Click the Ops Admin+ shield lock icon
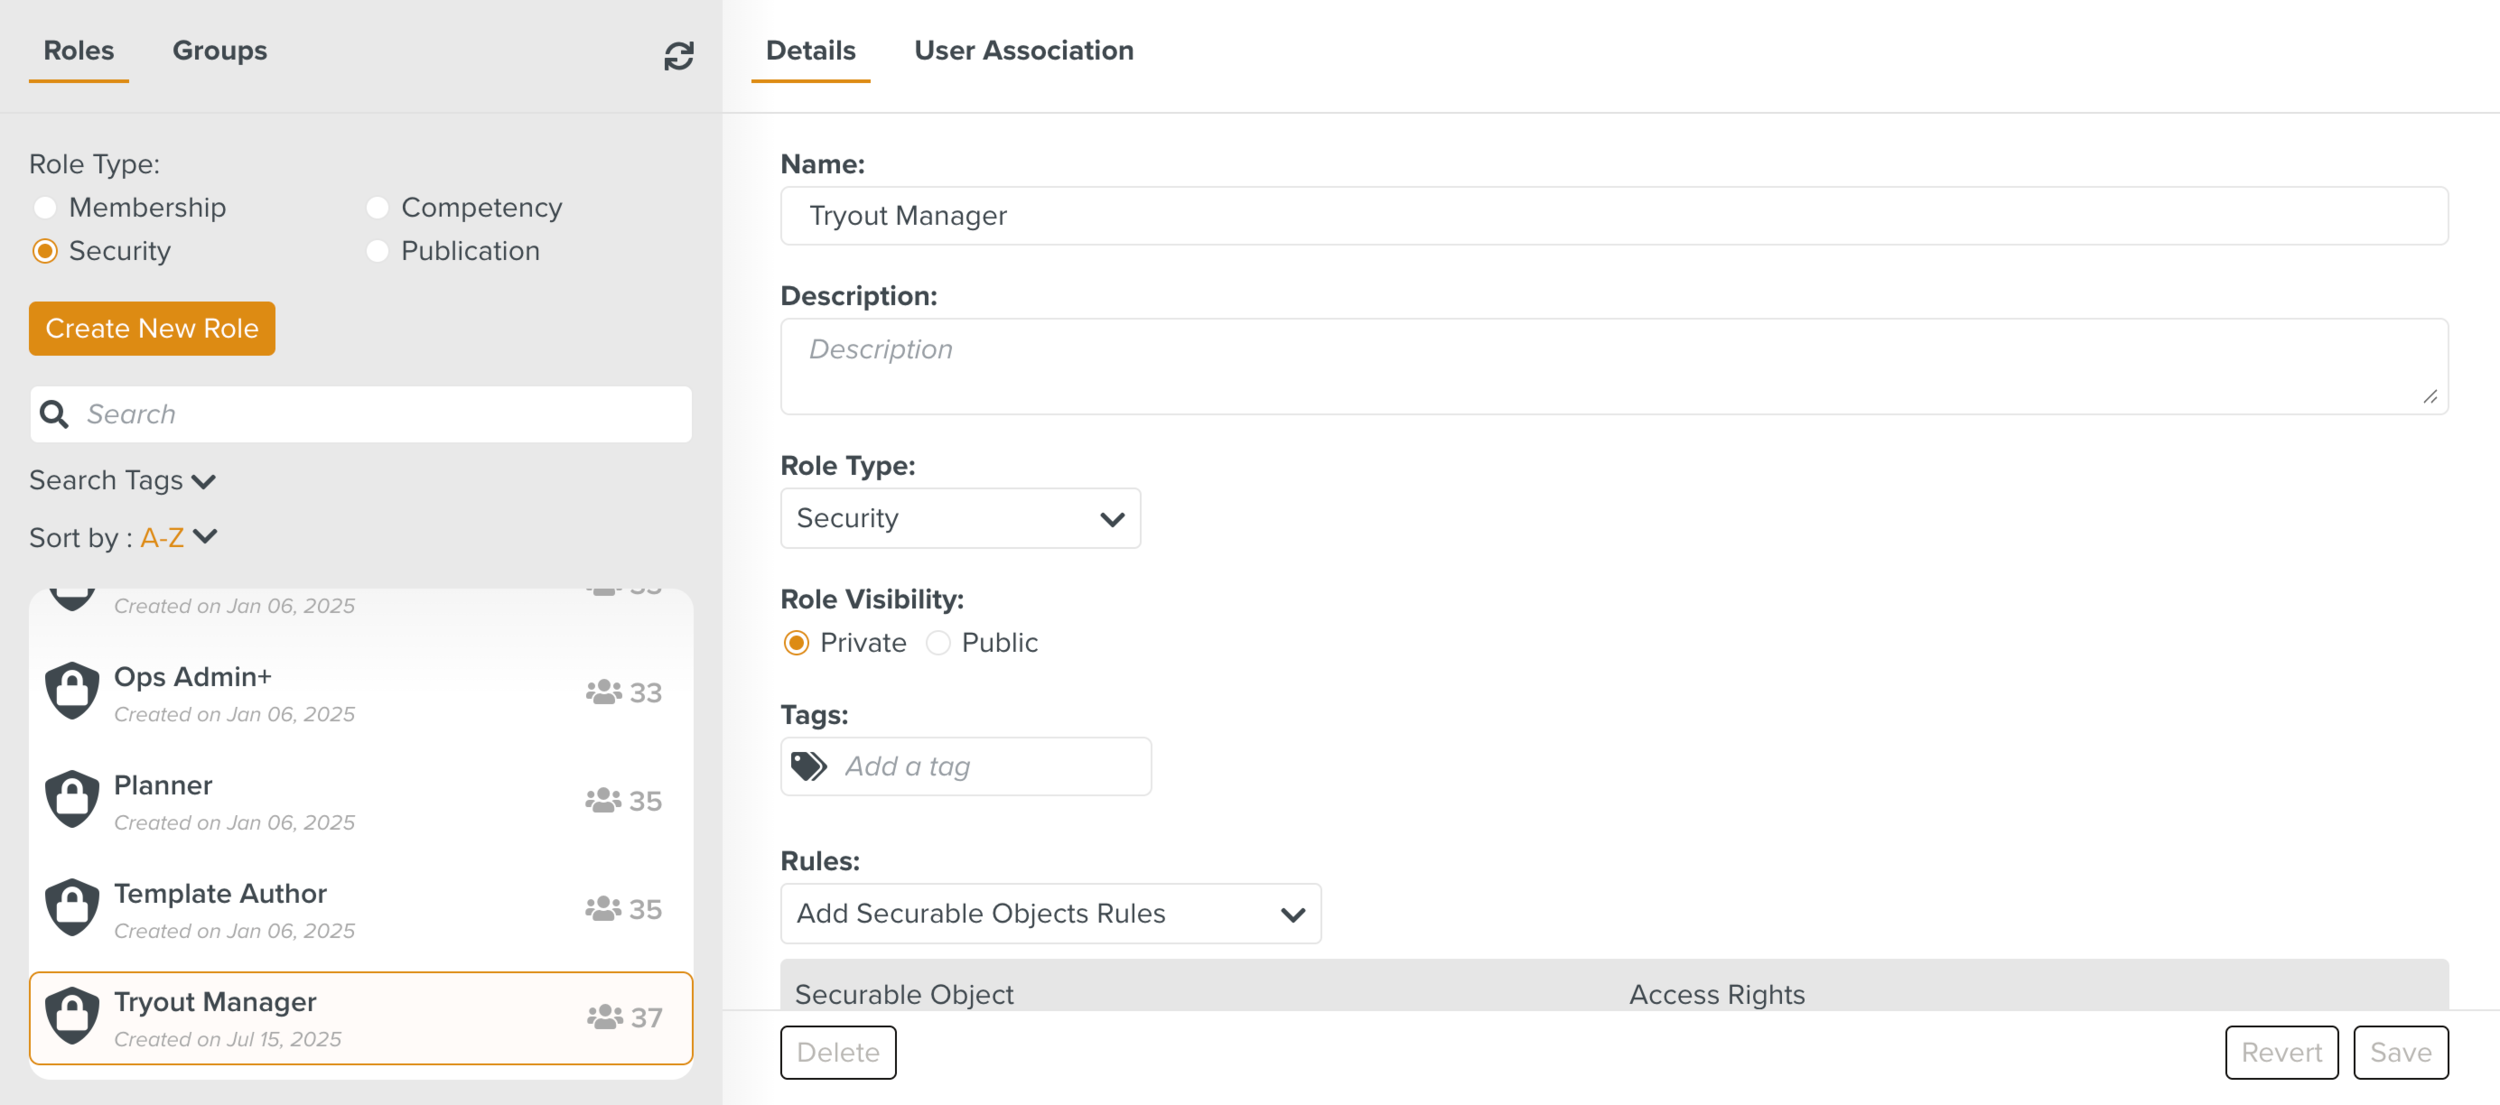This screenshot has width=2500, height=1105. click(x=72, y=691)
